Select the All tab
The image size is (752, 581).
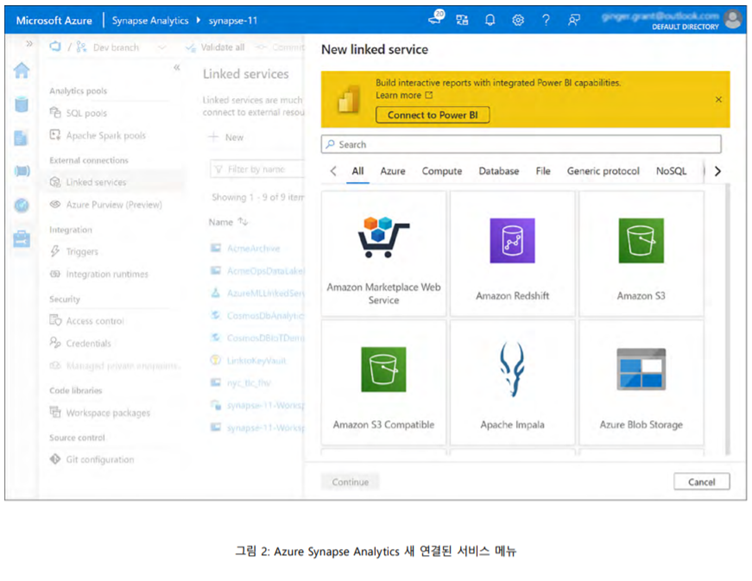[x=358, y=171]
